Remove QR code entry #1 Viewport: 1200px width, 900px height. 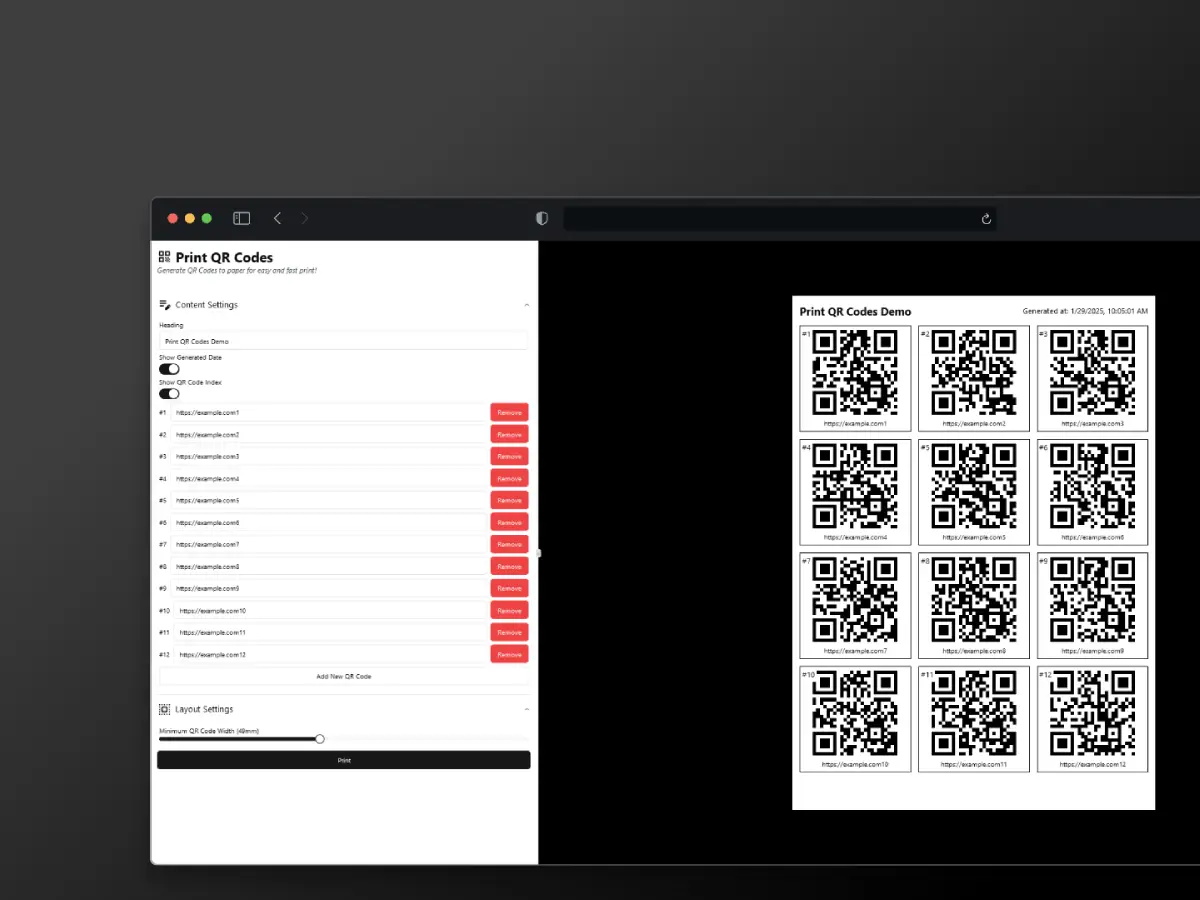[509, 412]
